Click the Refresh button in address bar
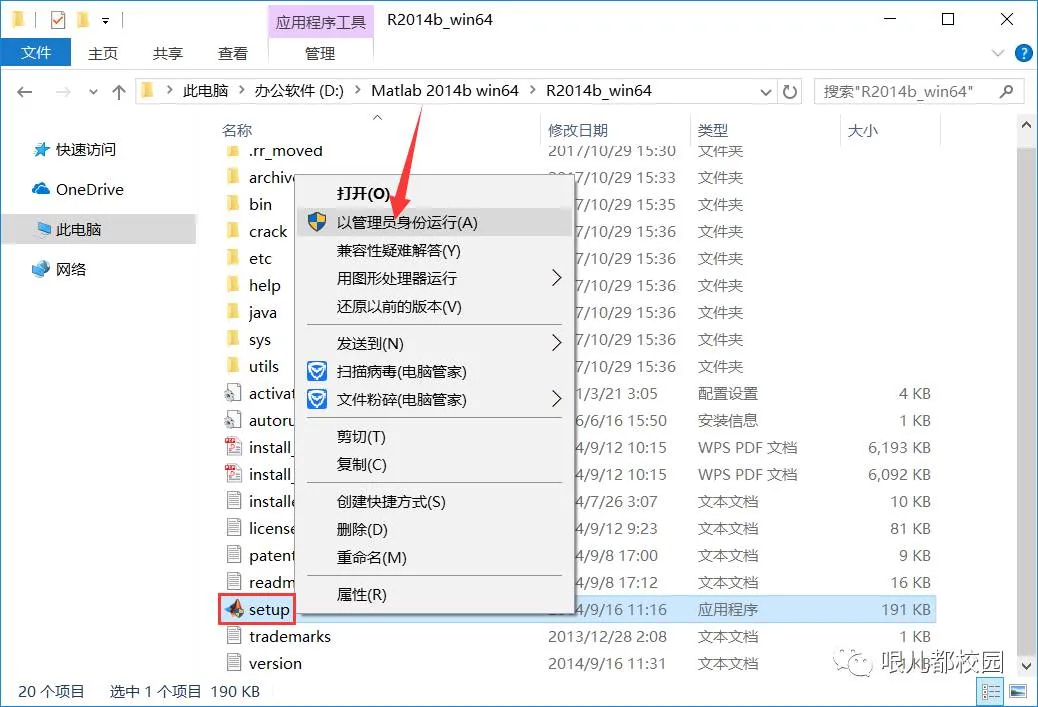This screenshot has height=707, width=1038. click(790, 91)
